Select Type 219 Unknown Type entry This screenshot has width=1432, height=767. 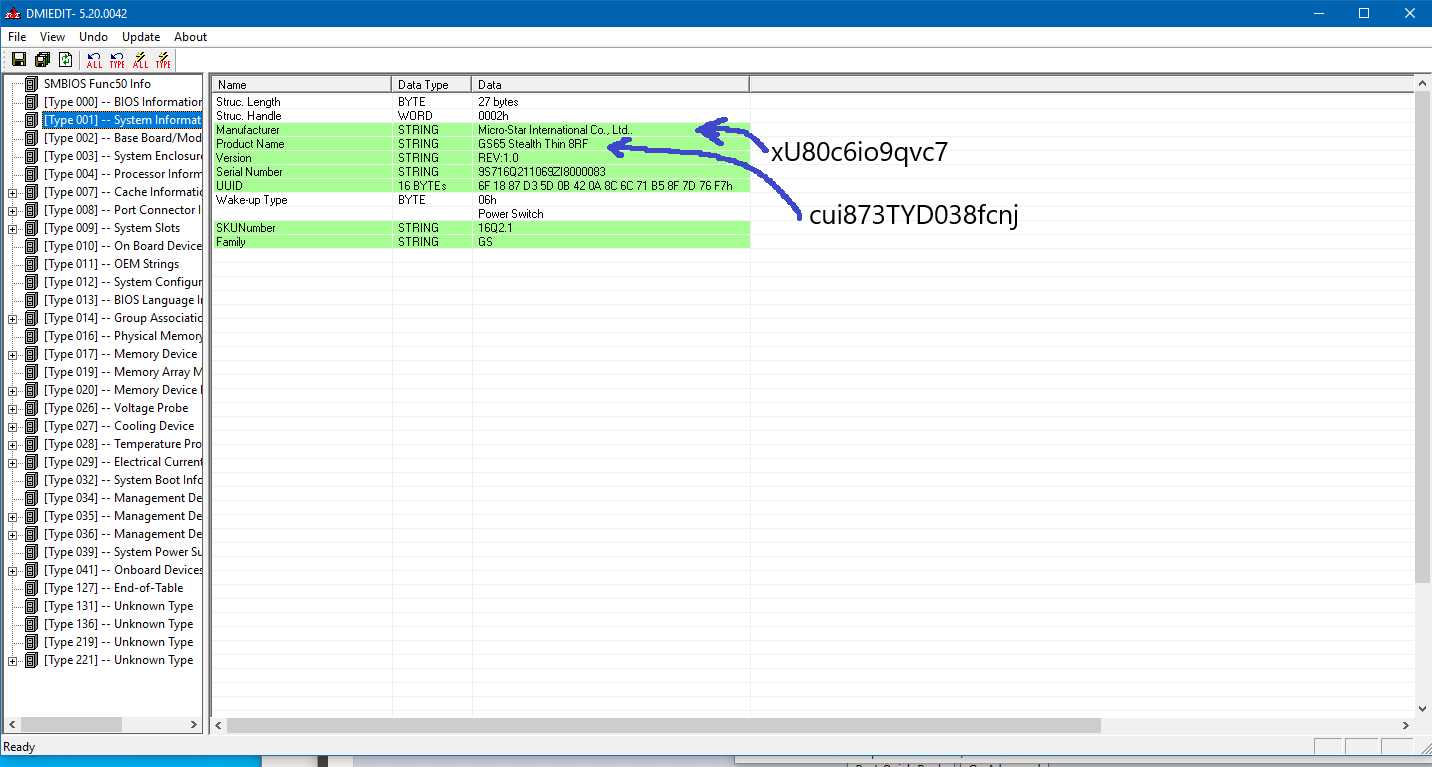118,642
